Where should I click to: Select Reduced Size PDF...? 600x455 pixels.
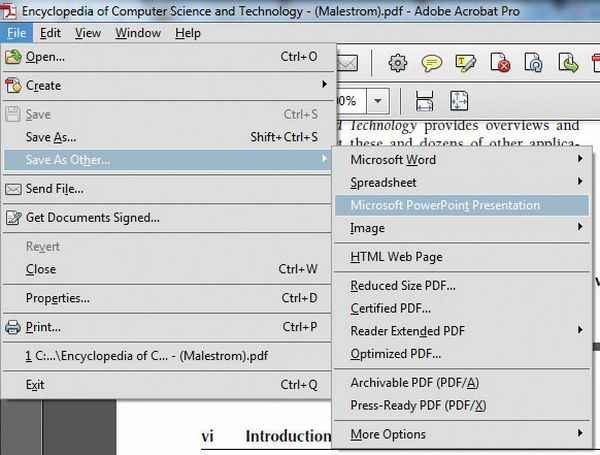[x=462, y=286]
